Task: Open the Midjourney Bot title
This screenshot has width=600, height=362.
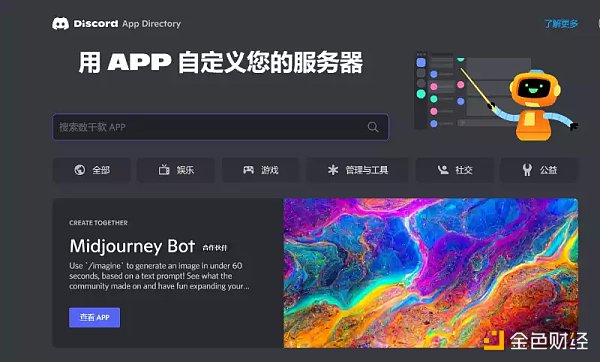Action: coord(132,246)
